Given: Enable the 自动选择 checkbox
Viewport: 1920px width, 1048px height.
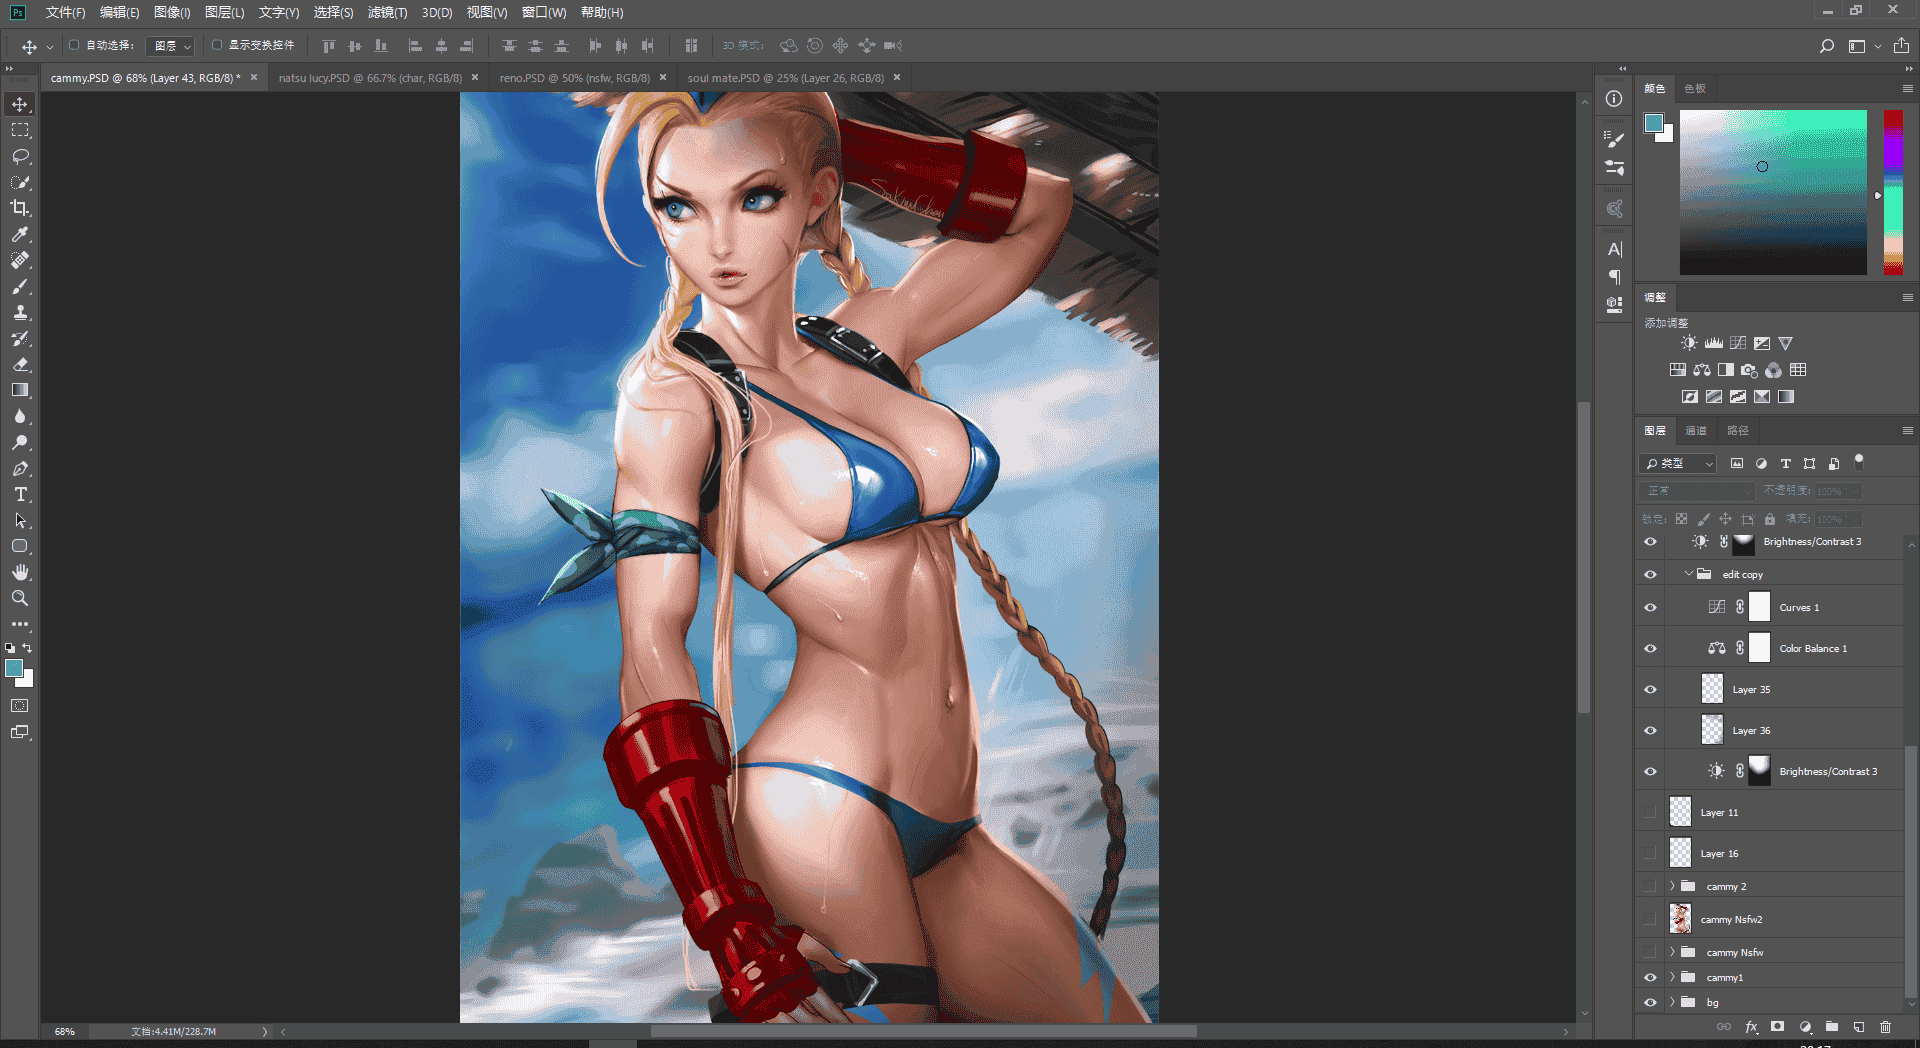Looking at the screenshot, I should [x=74, y=45].
